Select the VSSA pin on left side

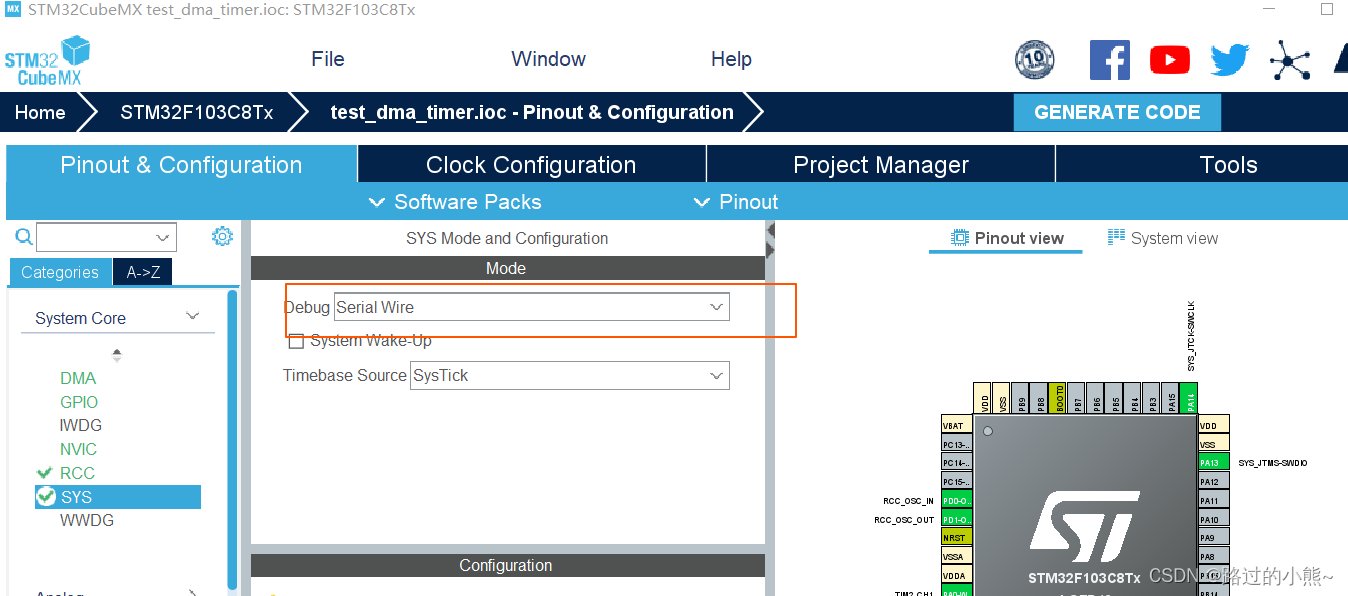pyautogui.click(x=956, y=557)
